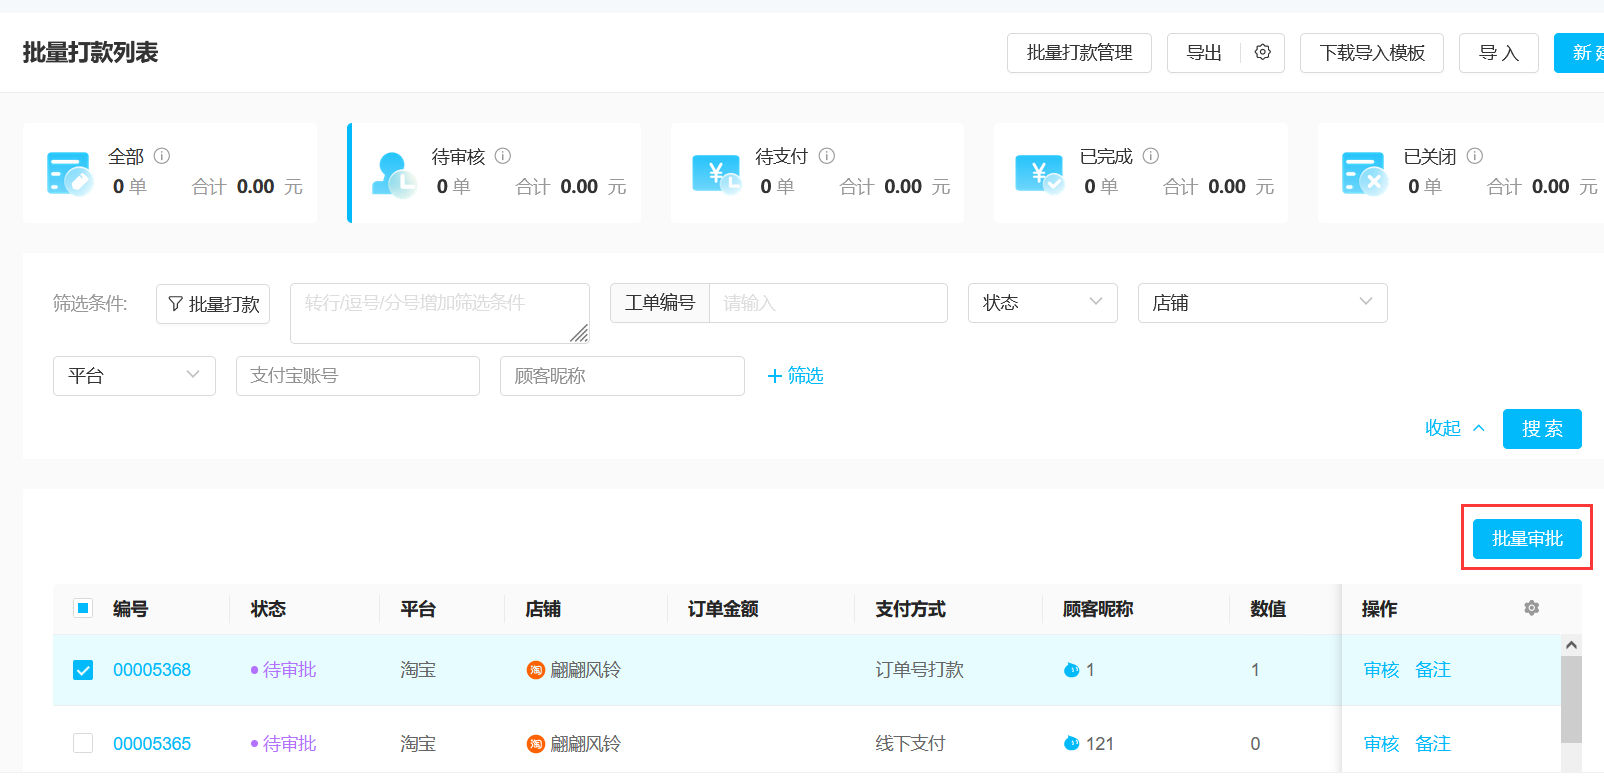
Task: Click Taobao shop icon in row 00005368
Action: point(536,670)
